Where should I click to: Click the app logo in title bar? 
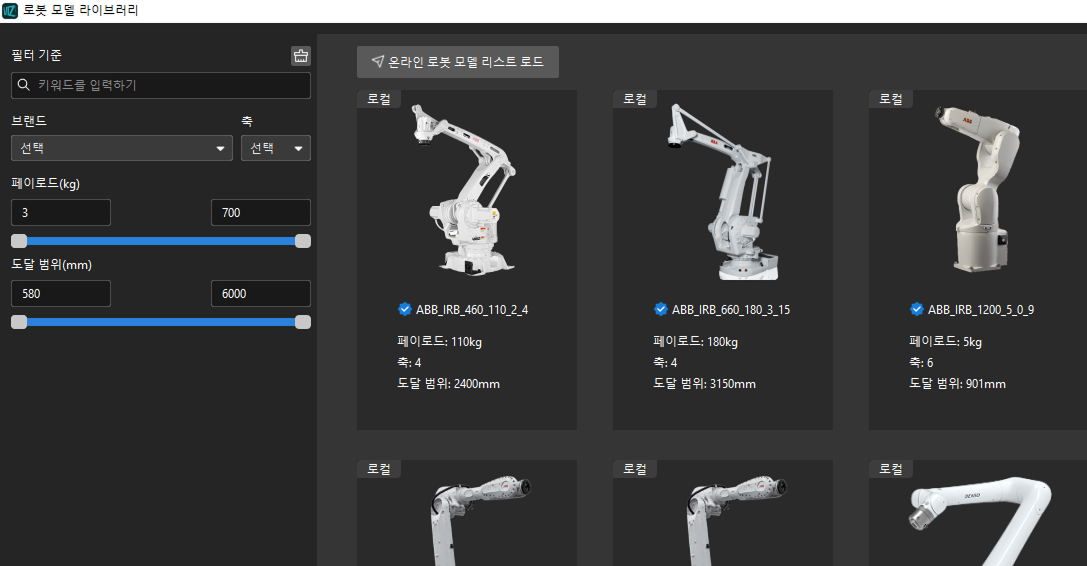point(10,11)
